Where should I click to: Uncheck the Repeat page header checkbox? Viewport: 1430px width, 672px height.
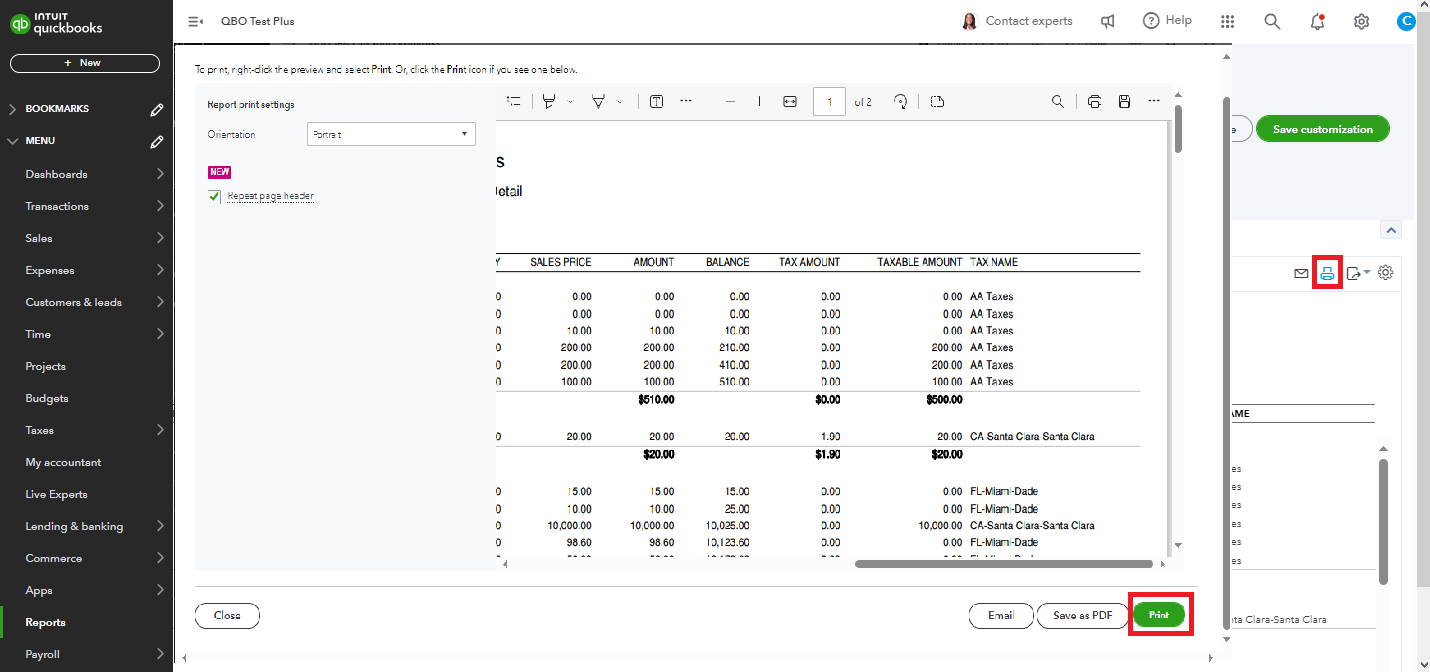[x=214, y=196]
